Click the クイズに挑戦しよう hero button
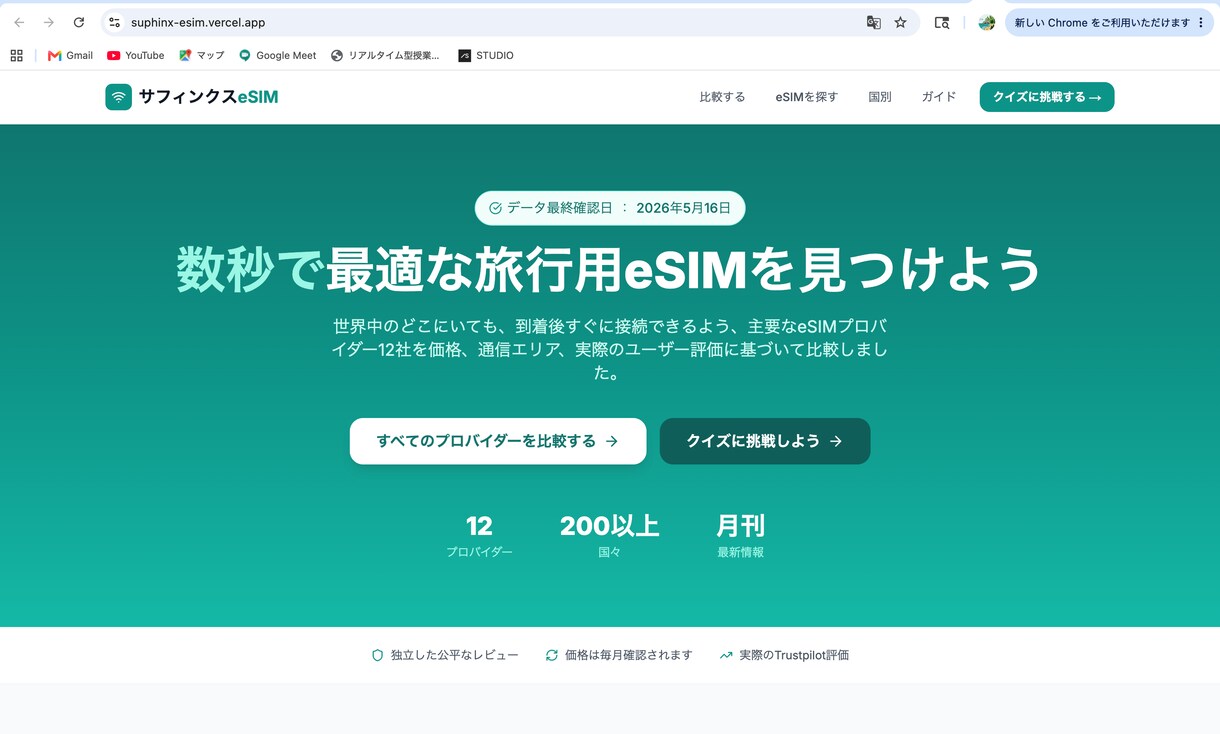Screen dimensions: 1220x734 (x=765, y=441)
